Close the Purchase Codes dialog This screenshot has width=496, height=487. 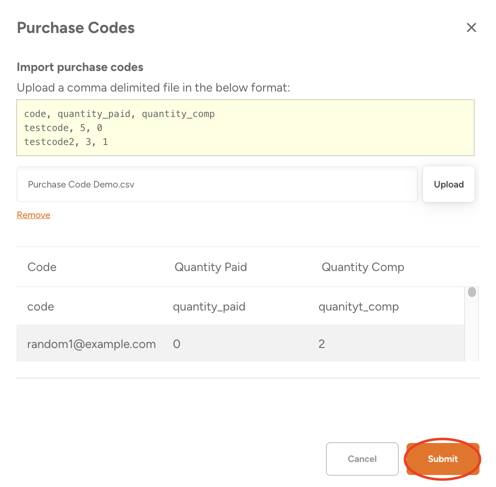point(471,28)
